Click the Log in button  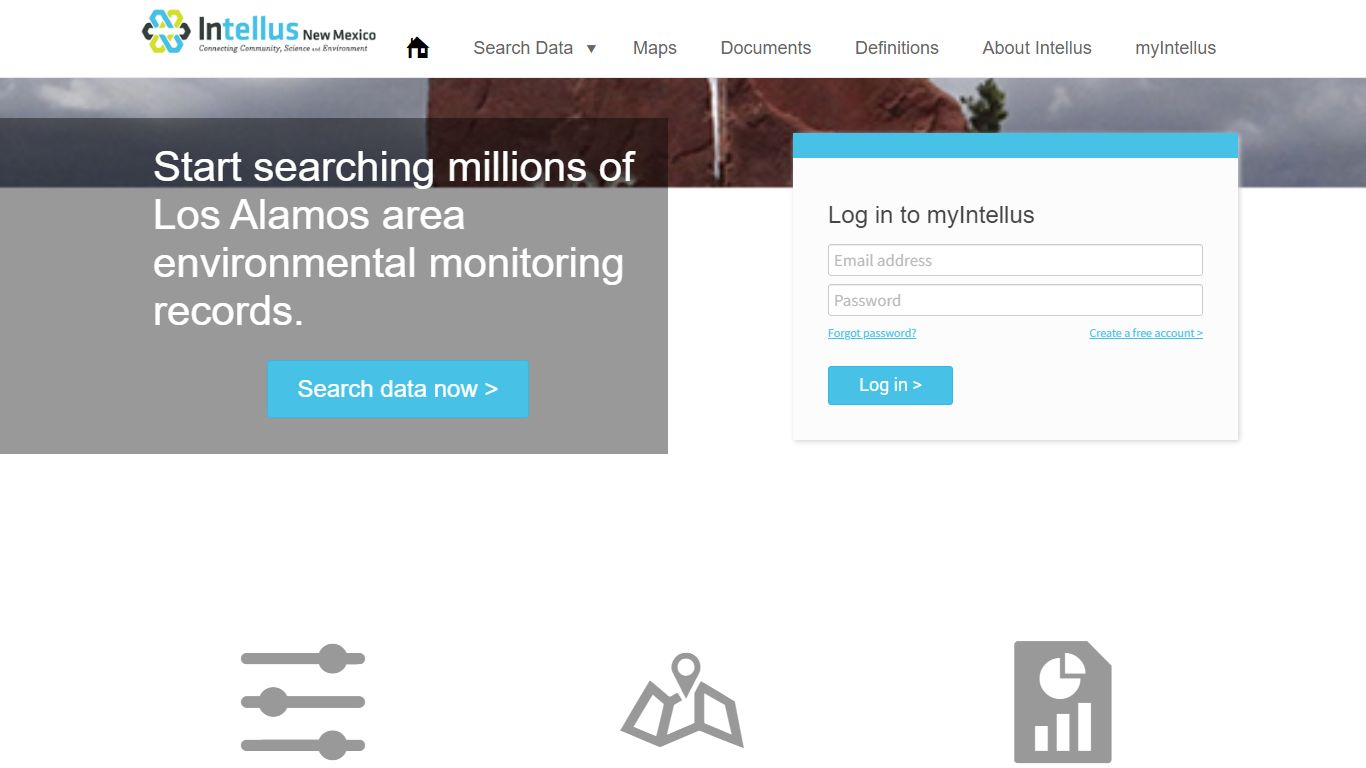pos(890,385)
